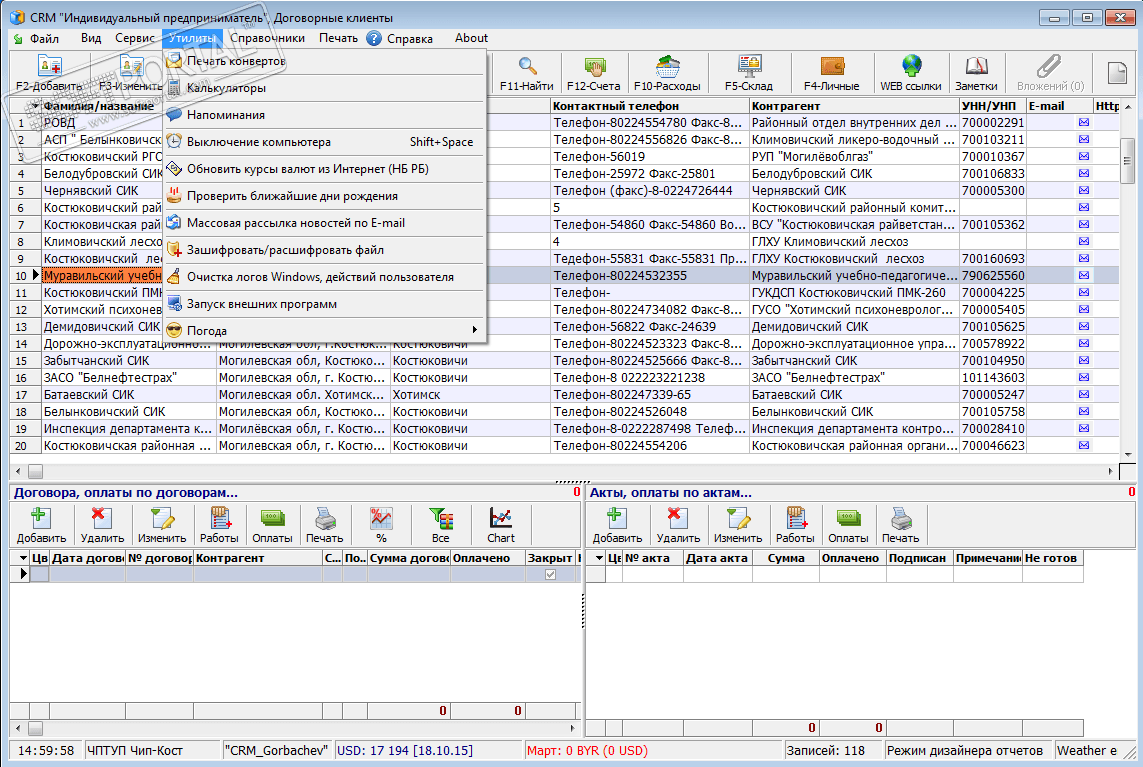
Task: Sort by Контрагент column header in clients grid
Action: 854,106
